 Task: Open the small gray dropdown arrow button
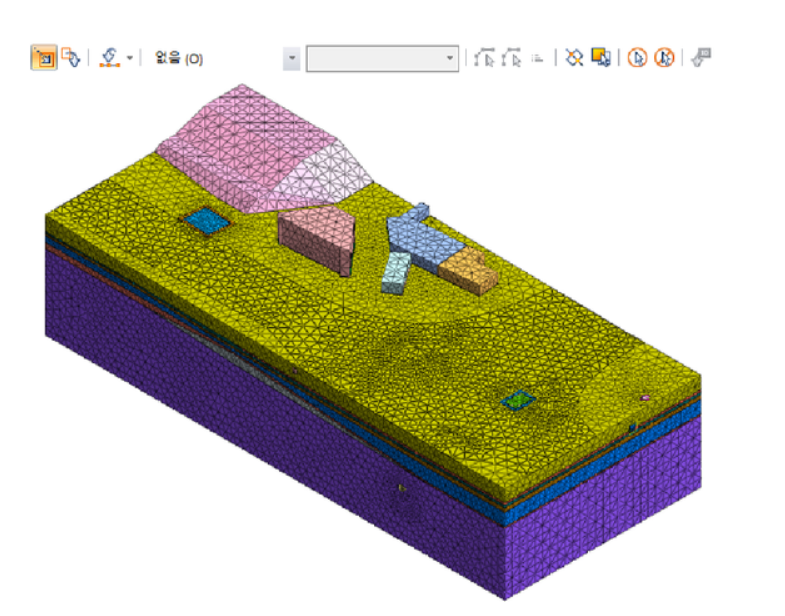tap(291, 58)
